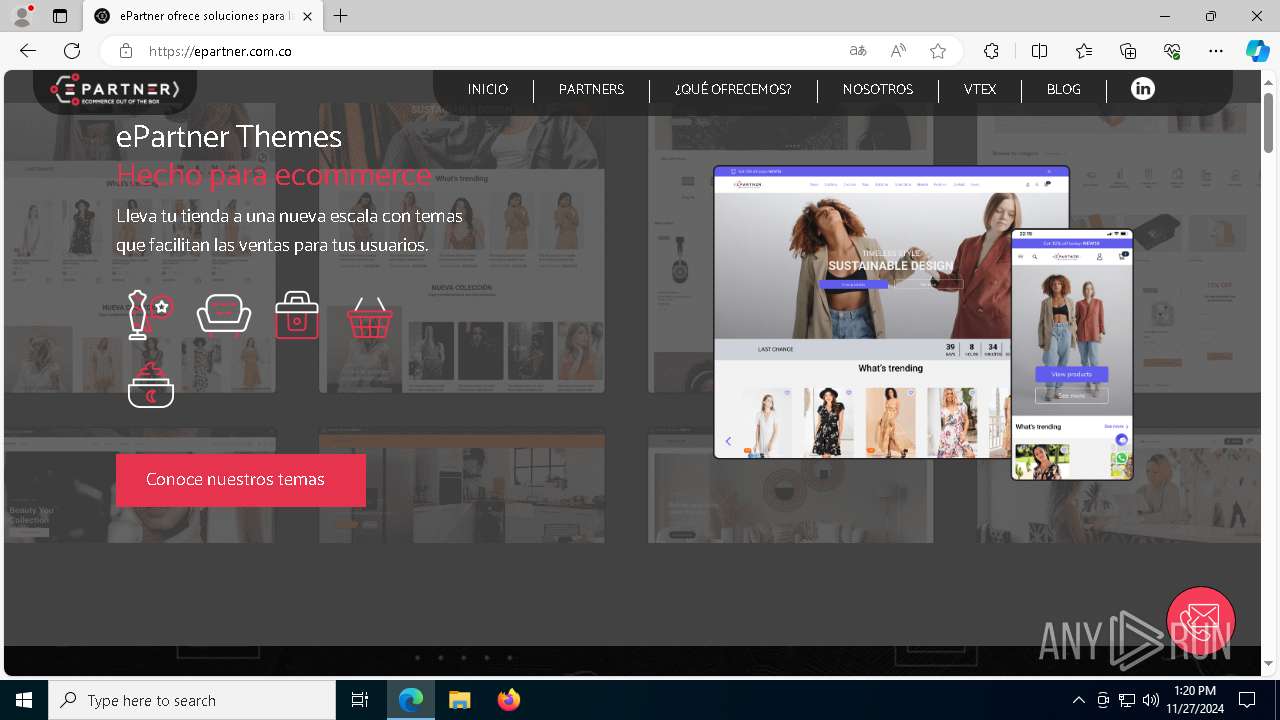The image size is (1280, 720).
Task: Click the ePartner logo in the header
Action: pyautogui.click(x=115, y=90)
